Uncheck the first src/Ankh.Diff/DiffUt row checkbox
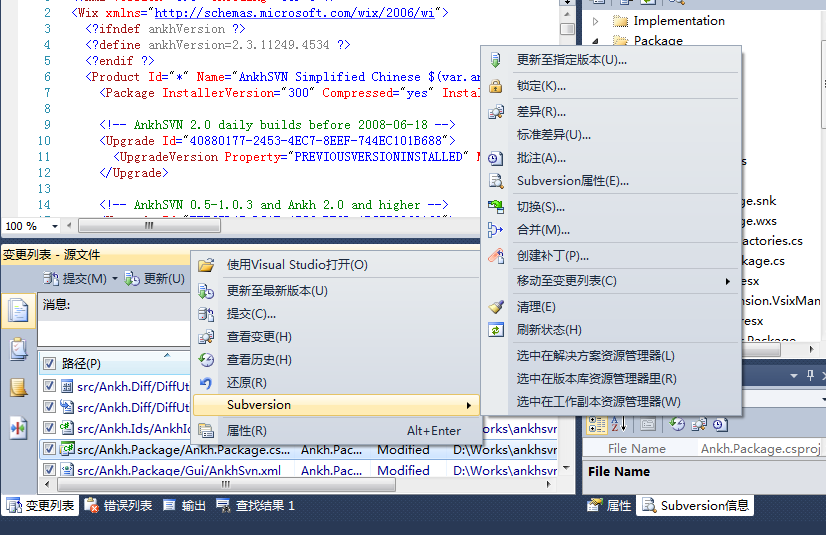Viewport: 826px width, 535px height. 50,386
